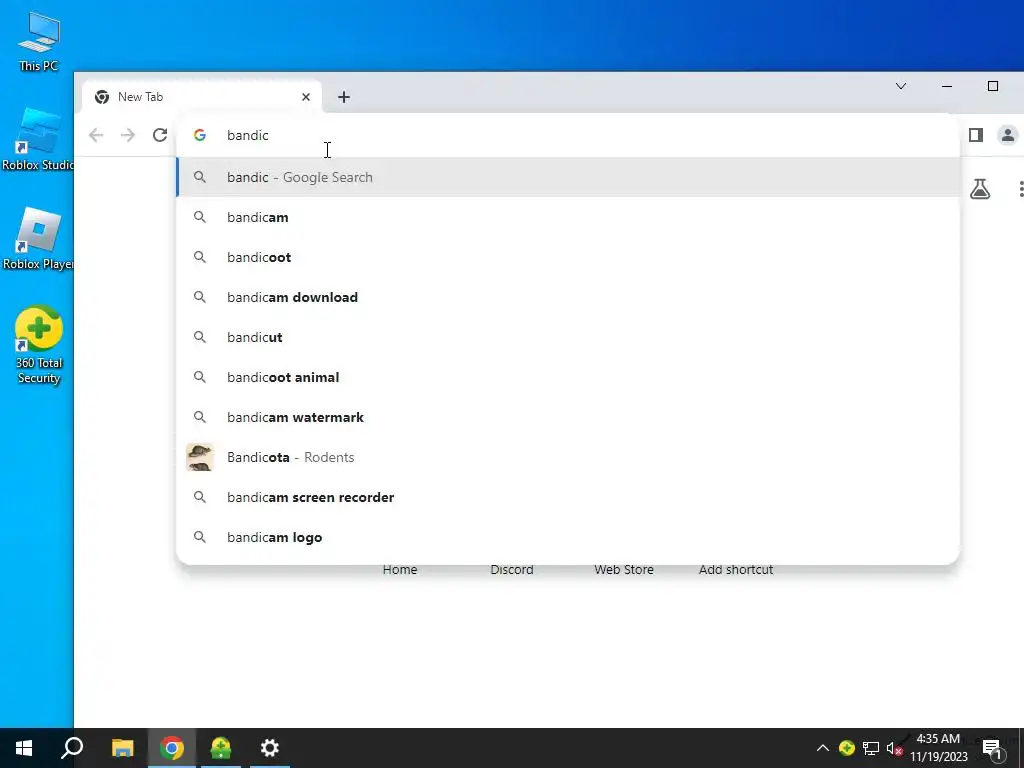Screen dimensions: 1024x768
Task: Select Bandicota - Rodents suggestion
Action: tap(568, 457)
